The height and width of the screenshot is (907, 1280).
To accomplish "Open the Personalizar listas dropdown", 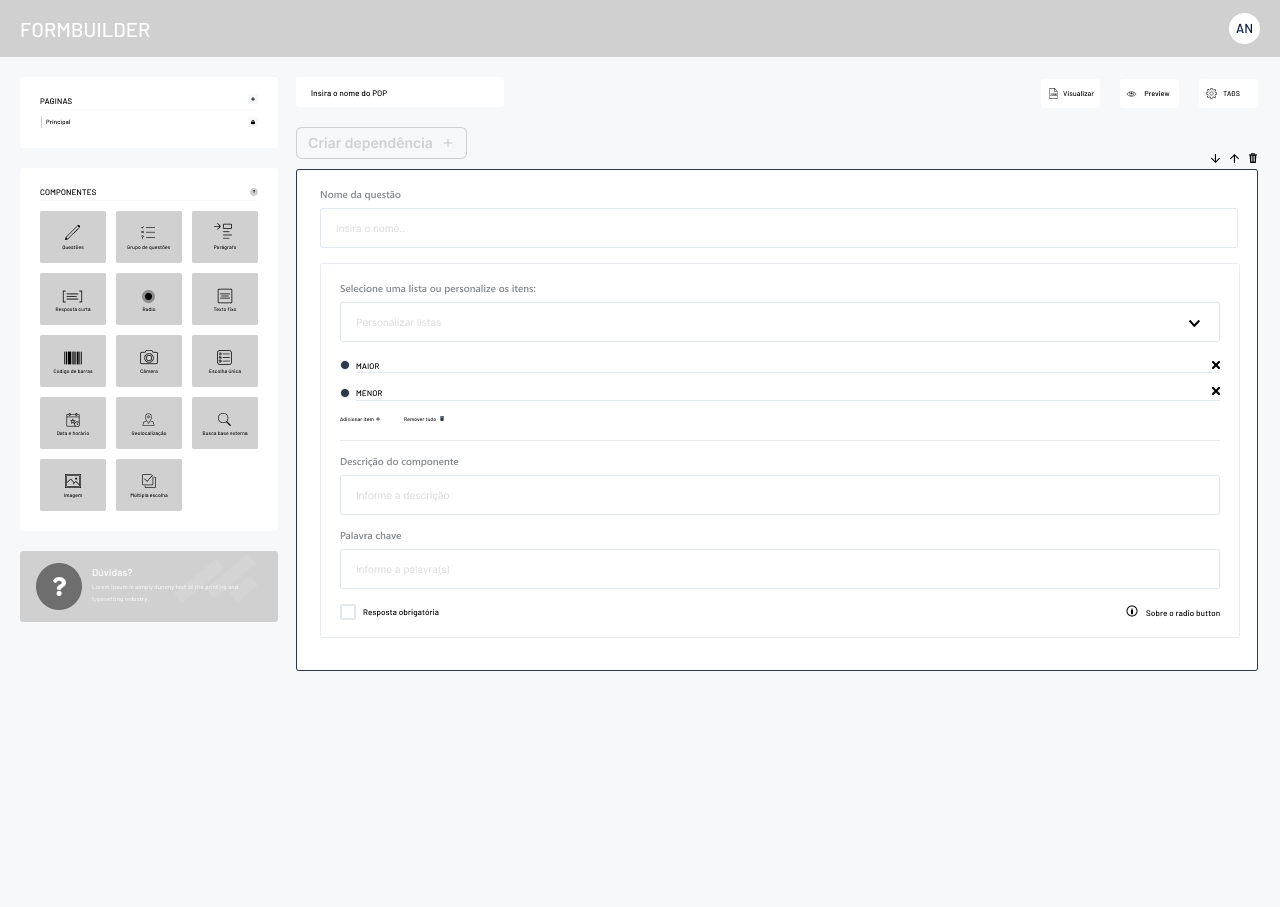I will [x=779, y=322].
